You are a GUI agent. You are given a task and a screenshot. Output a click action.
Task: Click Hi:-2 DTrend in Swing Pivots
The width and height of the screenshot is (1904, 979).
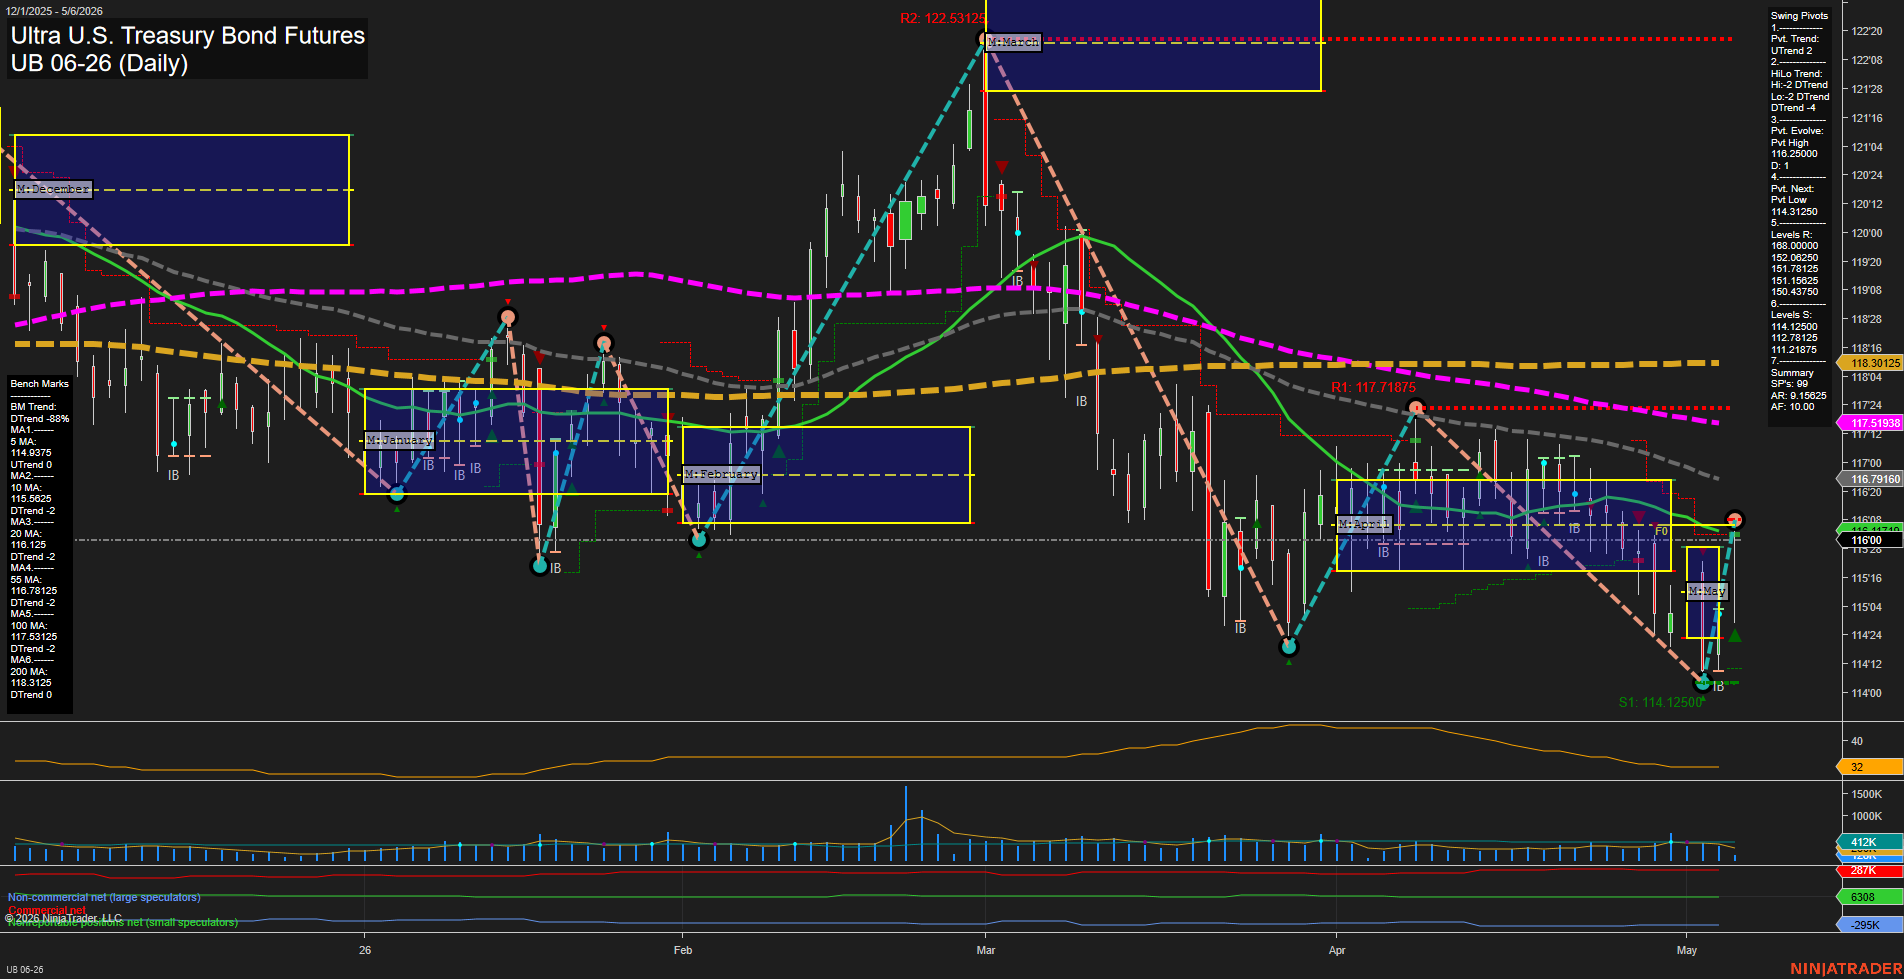pyautogui.click(x=1799, y=85)
